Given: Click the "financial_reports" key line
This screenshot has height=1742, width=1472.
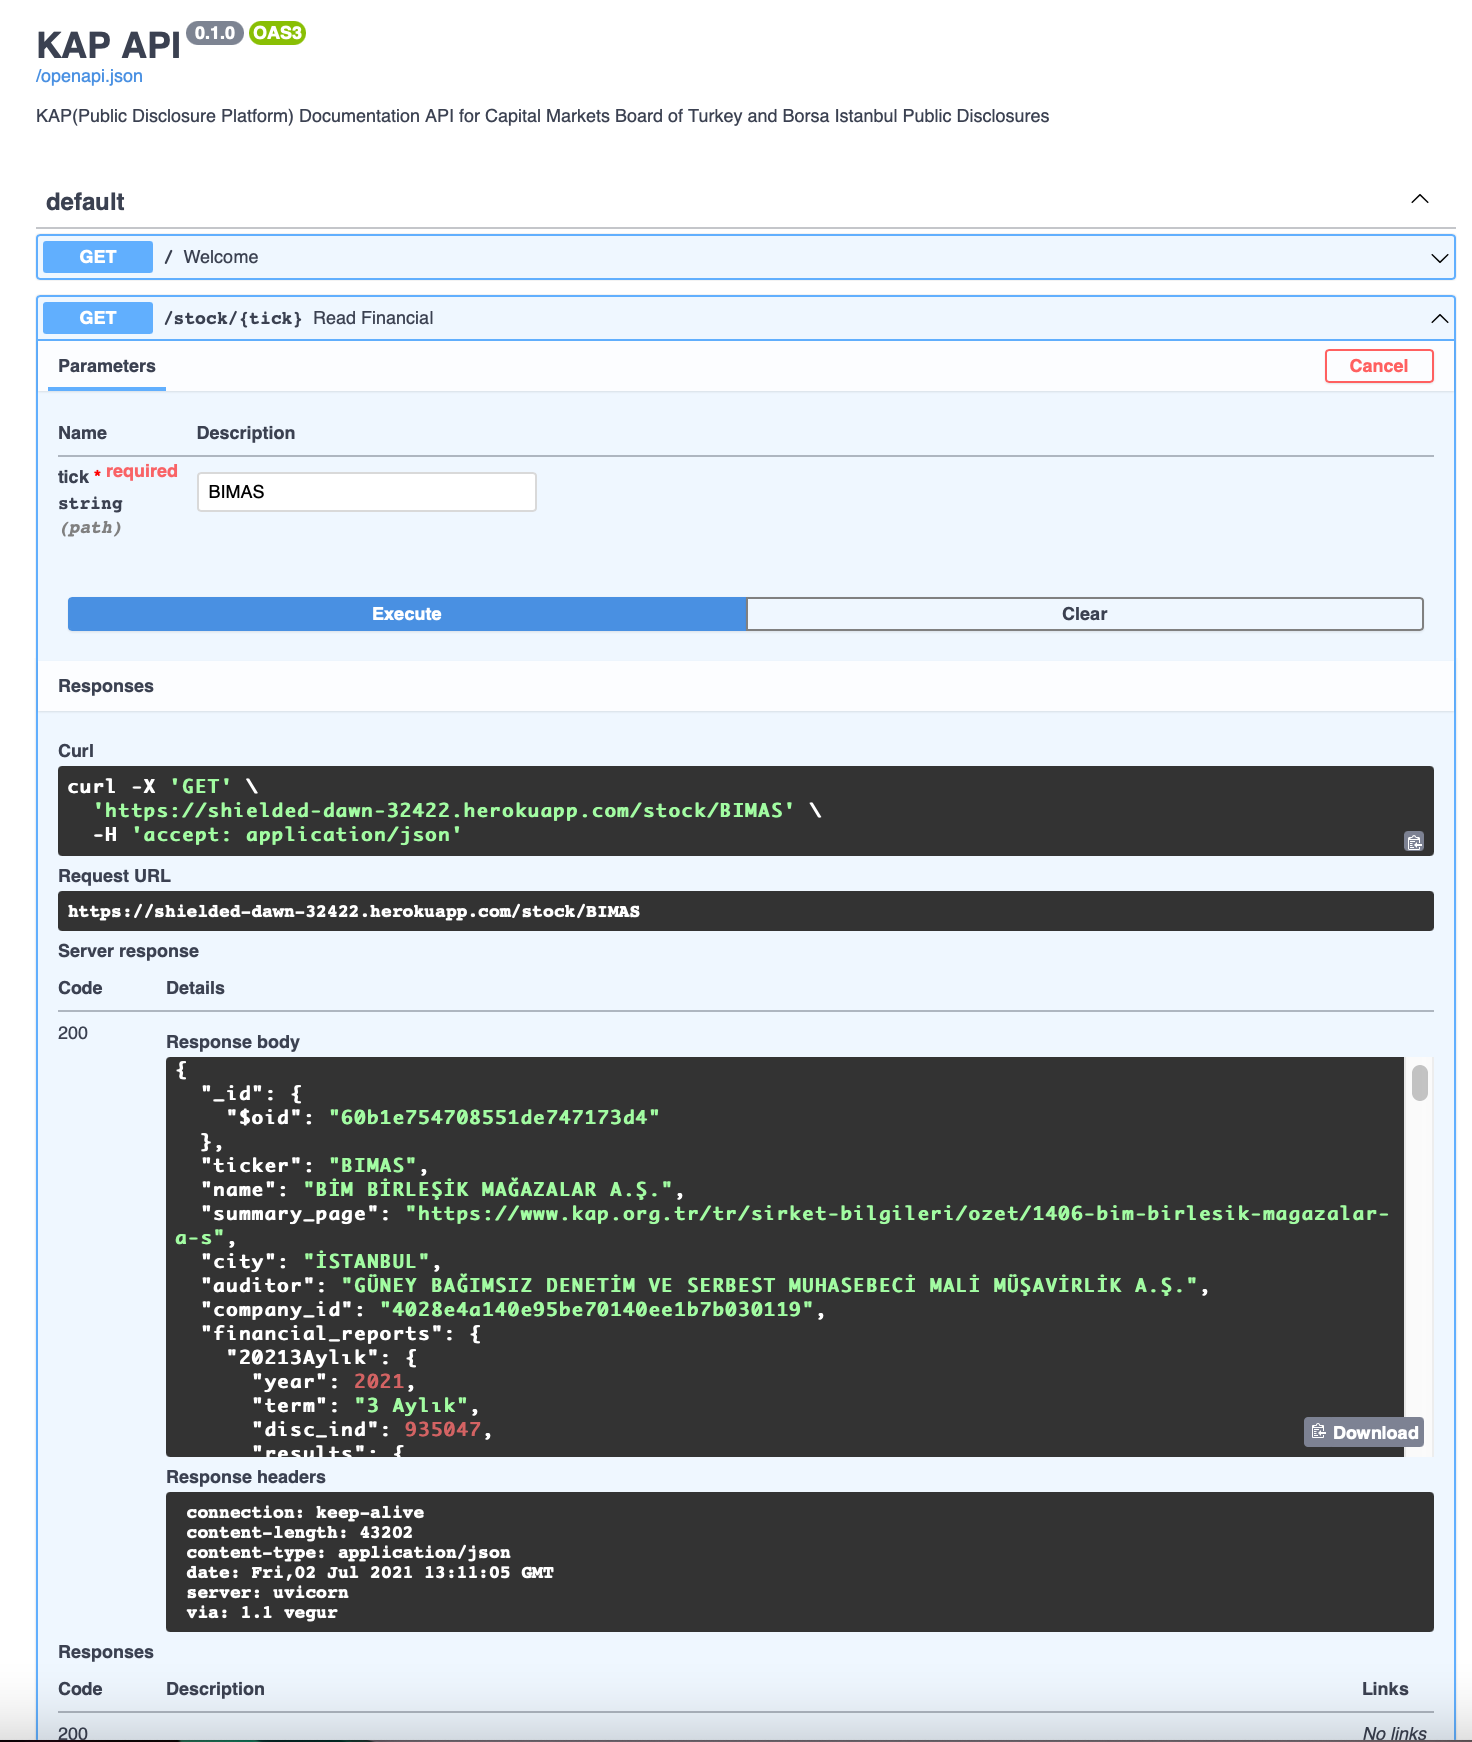Looking at the screenshot, I should pyautogui.click(x=341, y=1333).
